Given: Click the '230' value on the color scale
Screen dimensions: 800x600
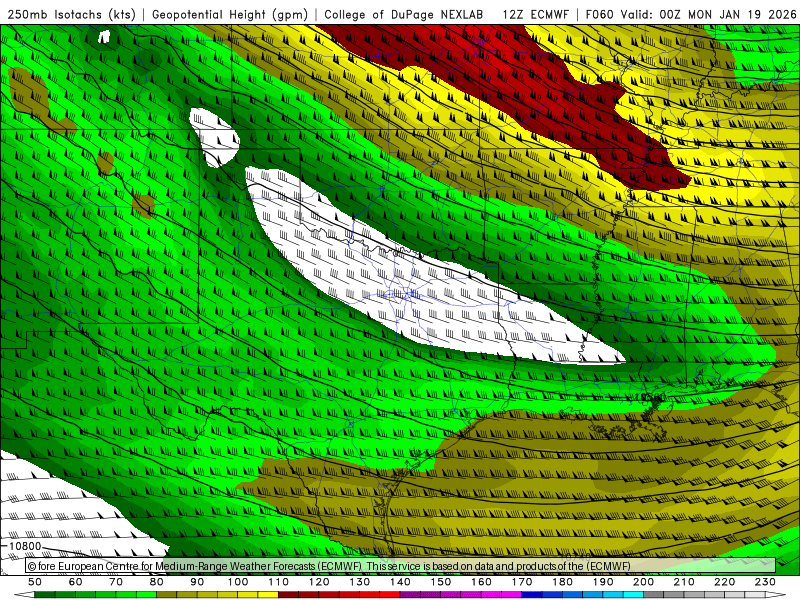Looking at the screenshot, I should [x=765, y=582].
